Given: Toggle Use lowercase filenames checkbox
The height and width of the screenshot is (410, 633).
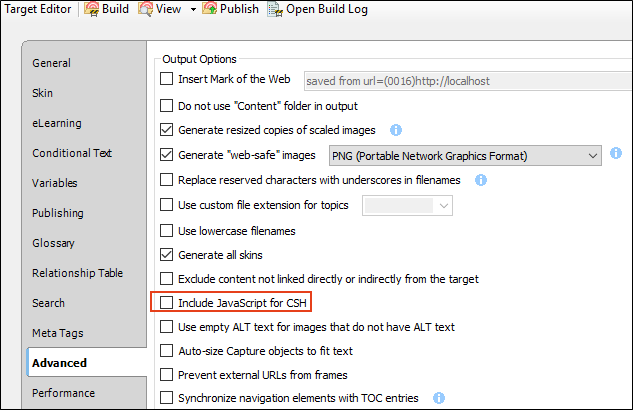Looking at the screenshot, I should [x=166, y=230].
